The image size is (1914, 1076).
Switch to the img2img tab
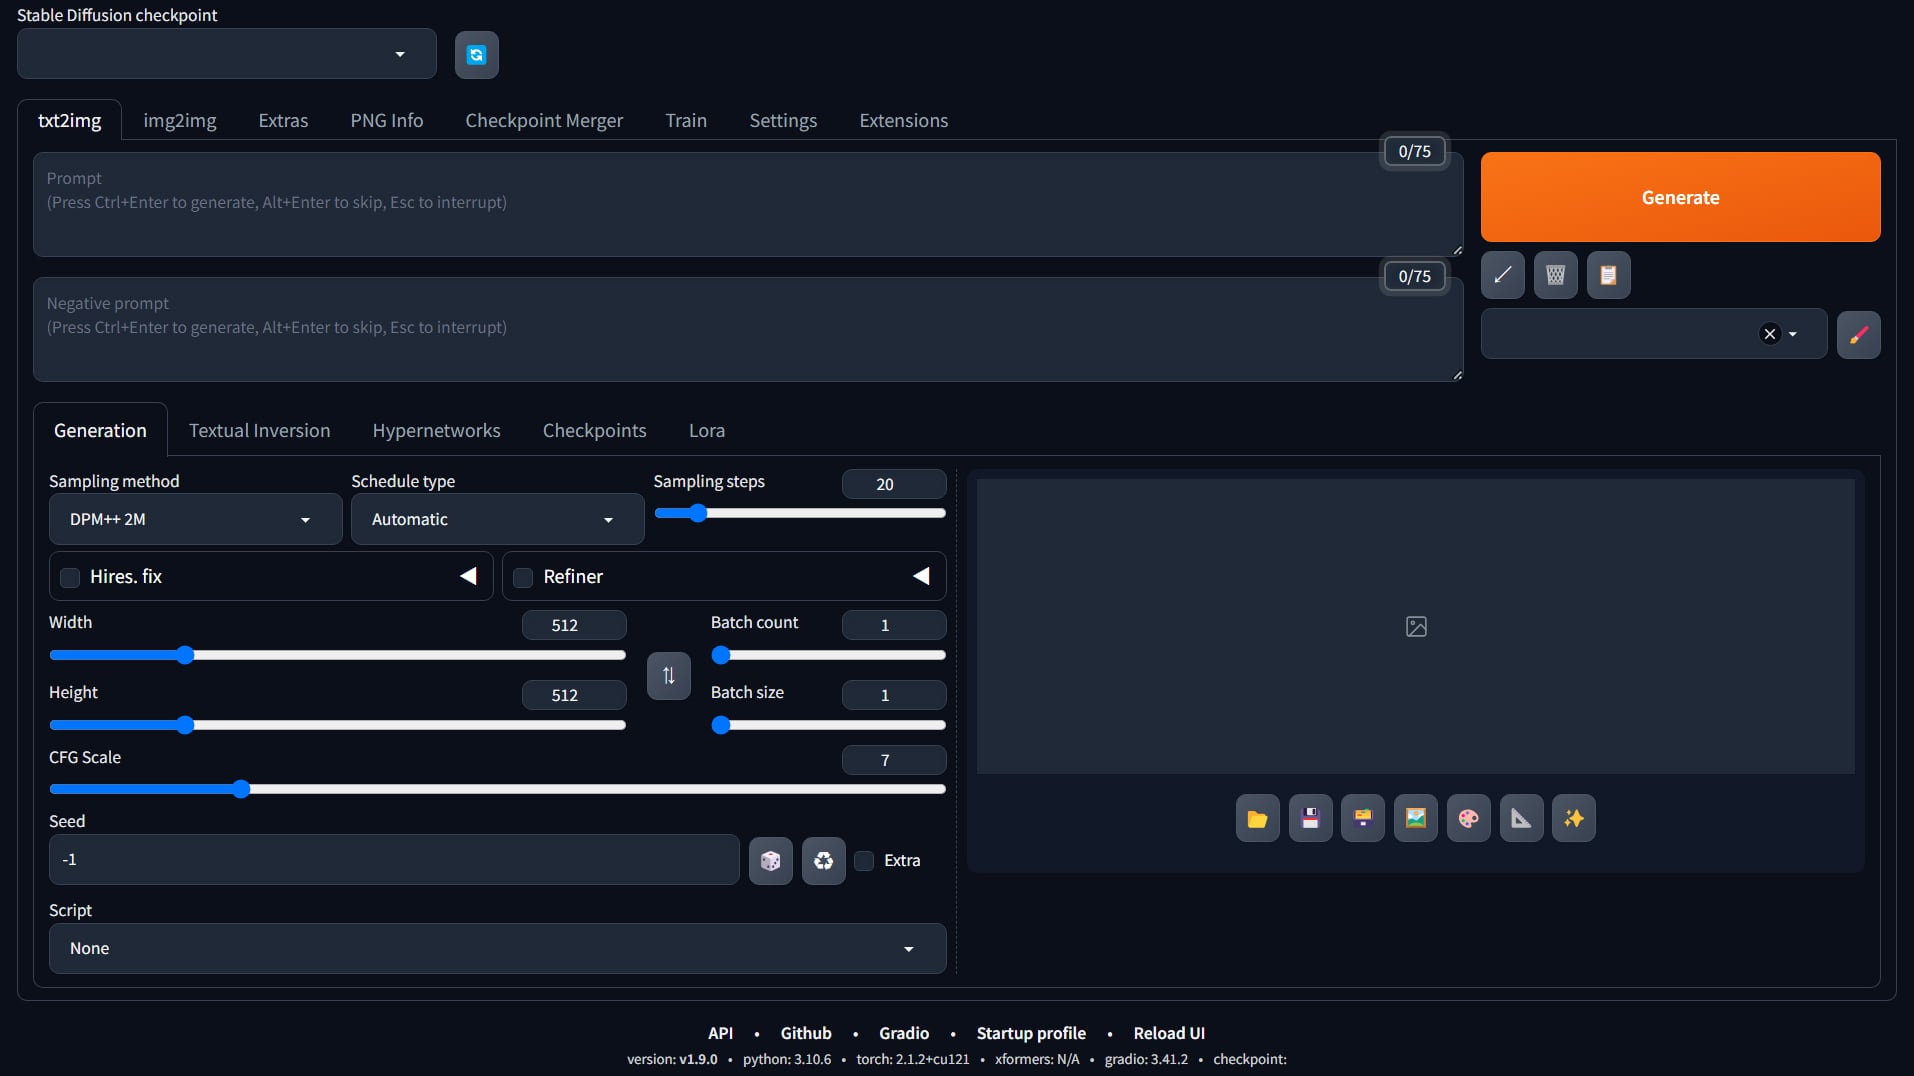(x=180, y=120)
